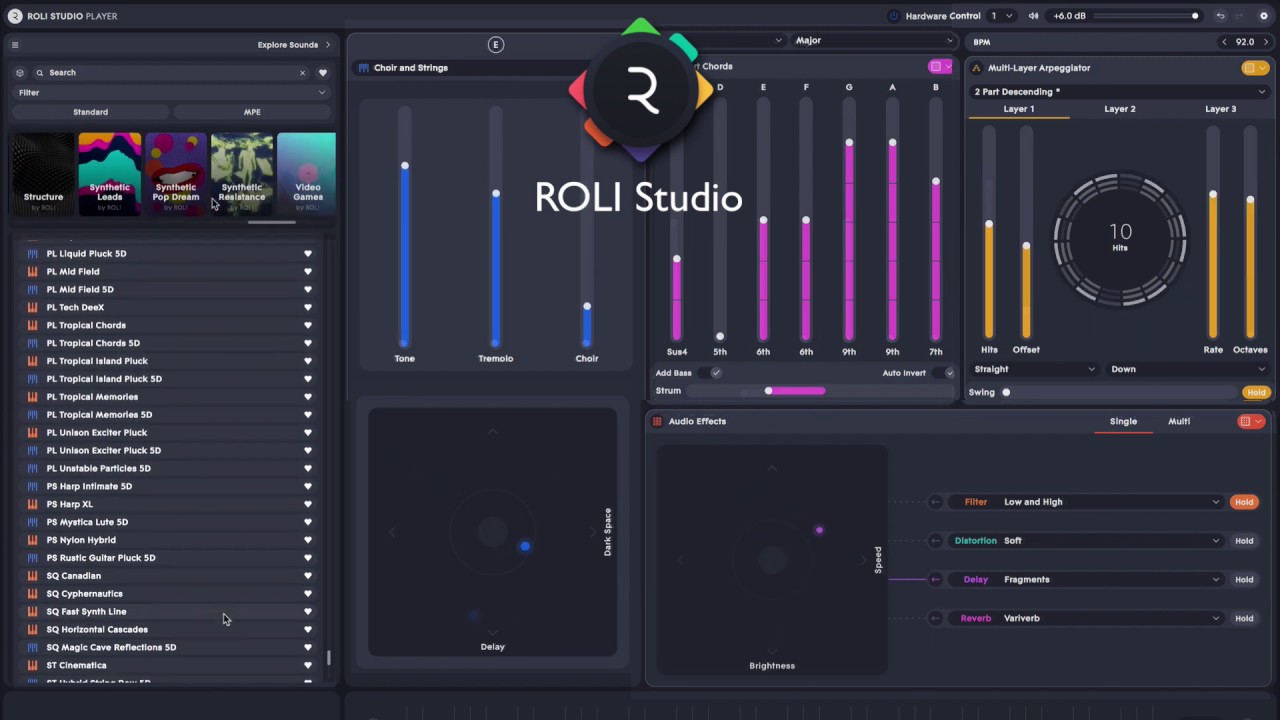Screen dimensions: 1280x720
Task: Toggle the Hardware Control power icon
Action: pos(894,16)
